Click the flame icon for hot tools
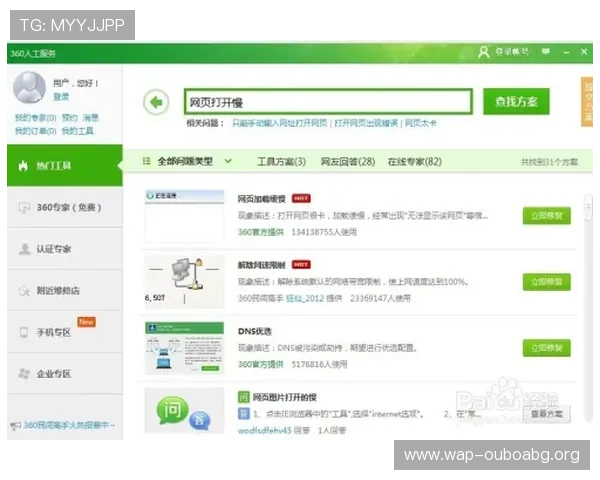Screen dimensions: 600x480 (x=23, y=166)
